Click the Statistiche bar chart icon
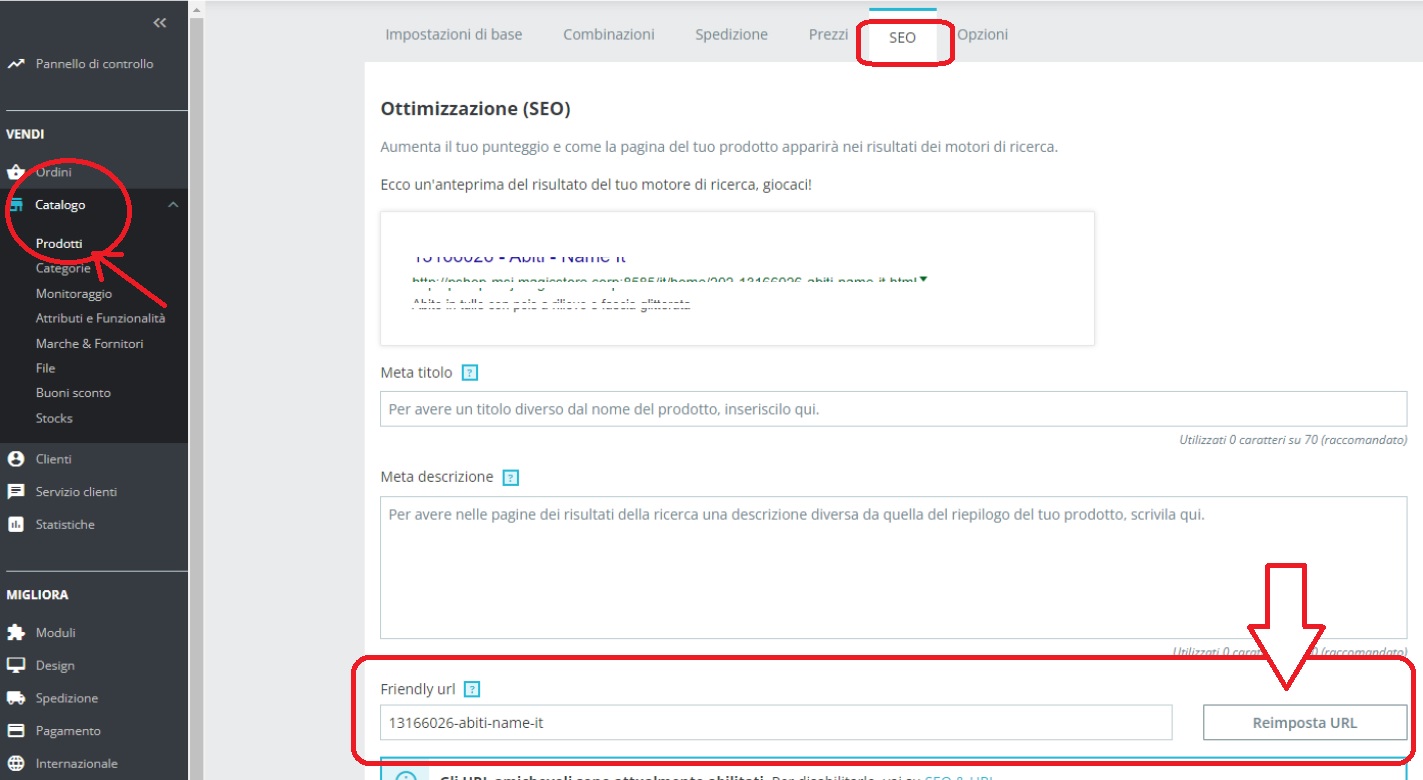 (15, 524)
